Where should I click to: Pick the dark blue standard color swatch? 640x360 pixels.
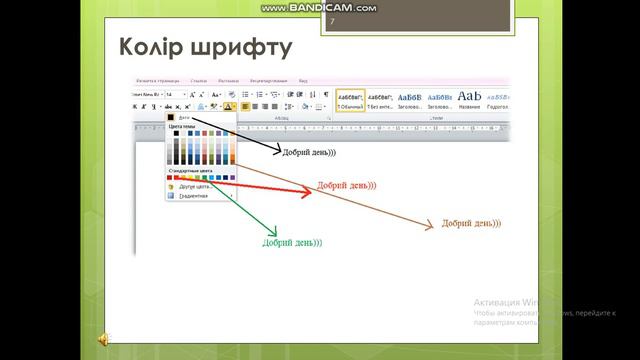pyautogui.click(x=225, y=178)
